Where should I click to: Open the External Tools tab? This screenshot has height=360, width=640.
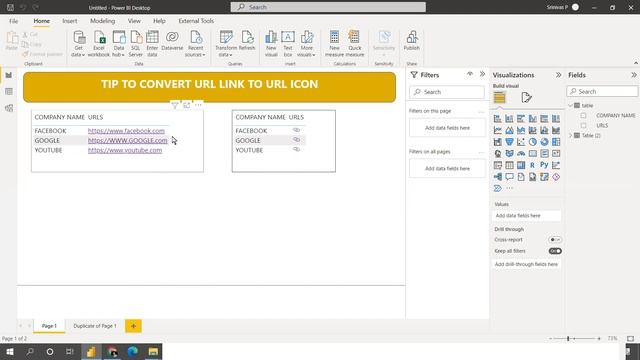tap(196, 21)
